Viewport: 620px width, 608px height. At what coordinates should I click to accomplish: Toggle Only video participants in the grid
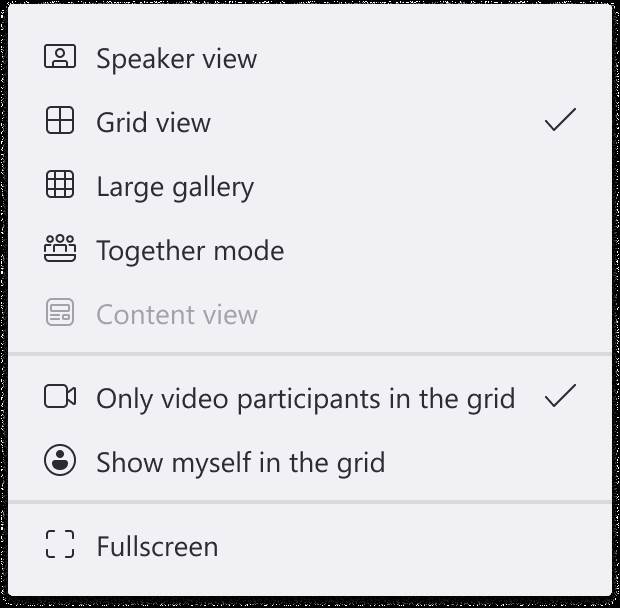[305, 399]
